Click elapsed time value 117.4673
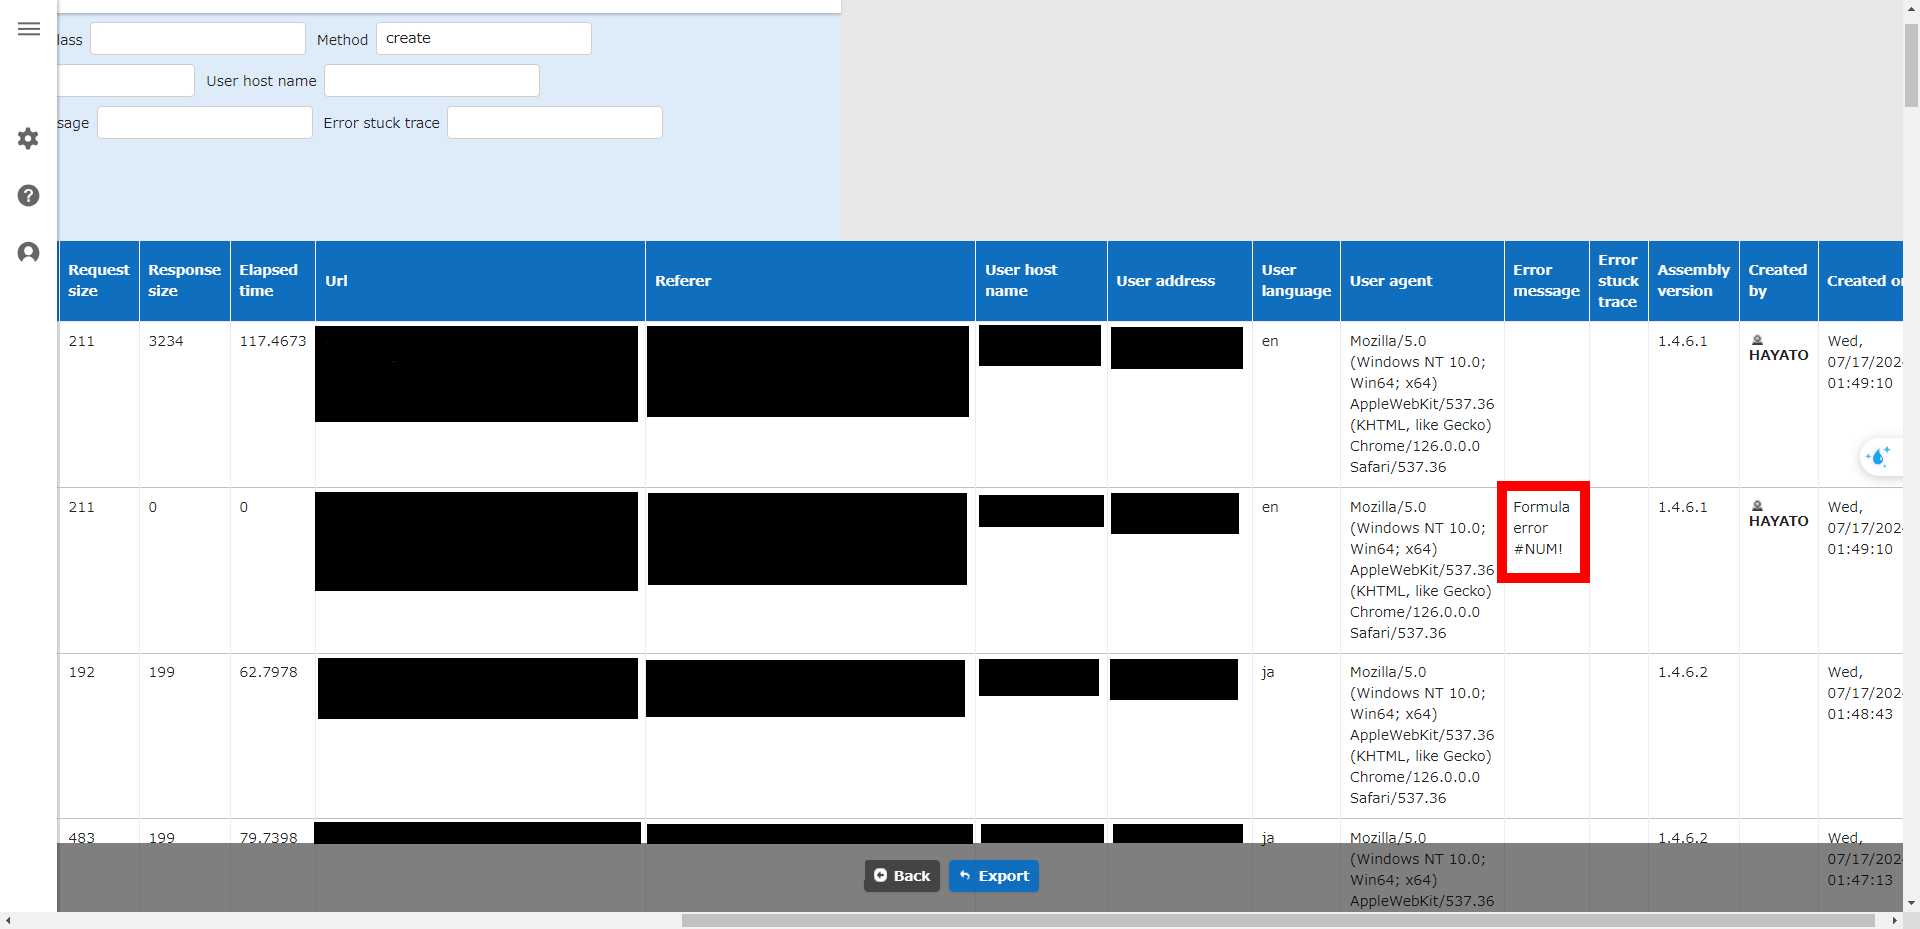The image size is (1920, 929). [x=273, y=341]
